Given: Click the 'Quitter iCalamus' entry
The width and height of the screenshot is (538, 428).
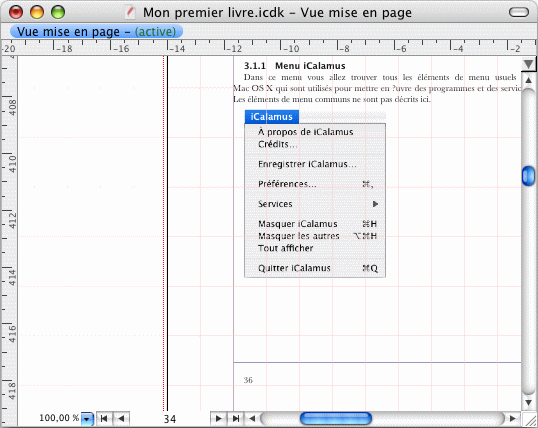Looking at the screenshot, I should tap(294, 268).
